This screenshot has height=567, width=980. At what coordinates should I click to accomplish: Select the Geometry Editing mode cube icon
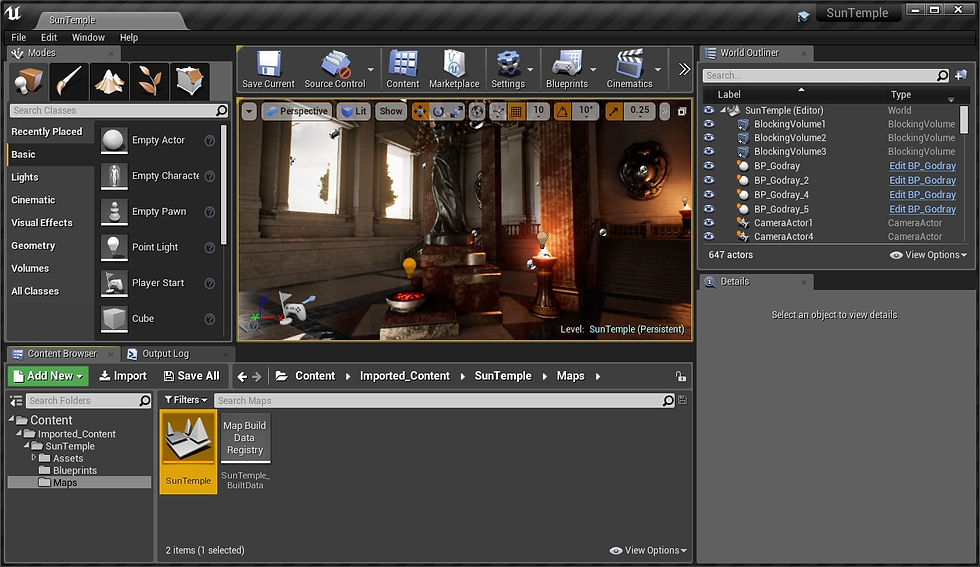[190, 81]
